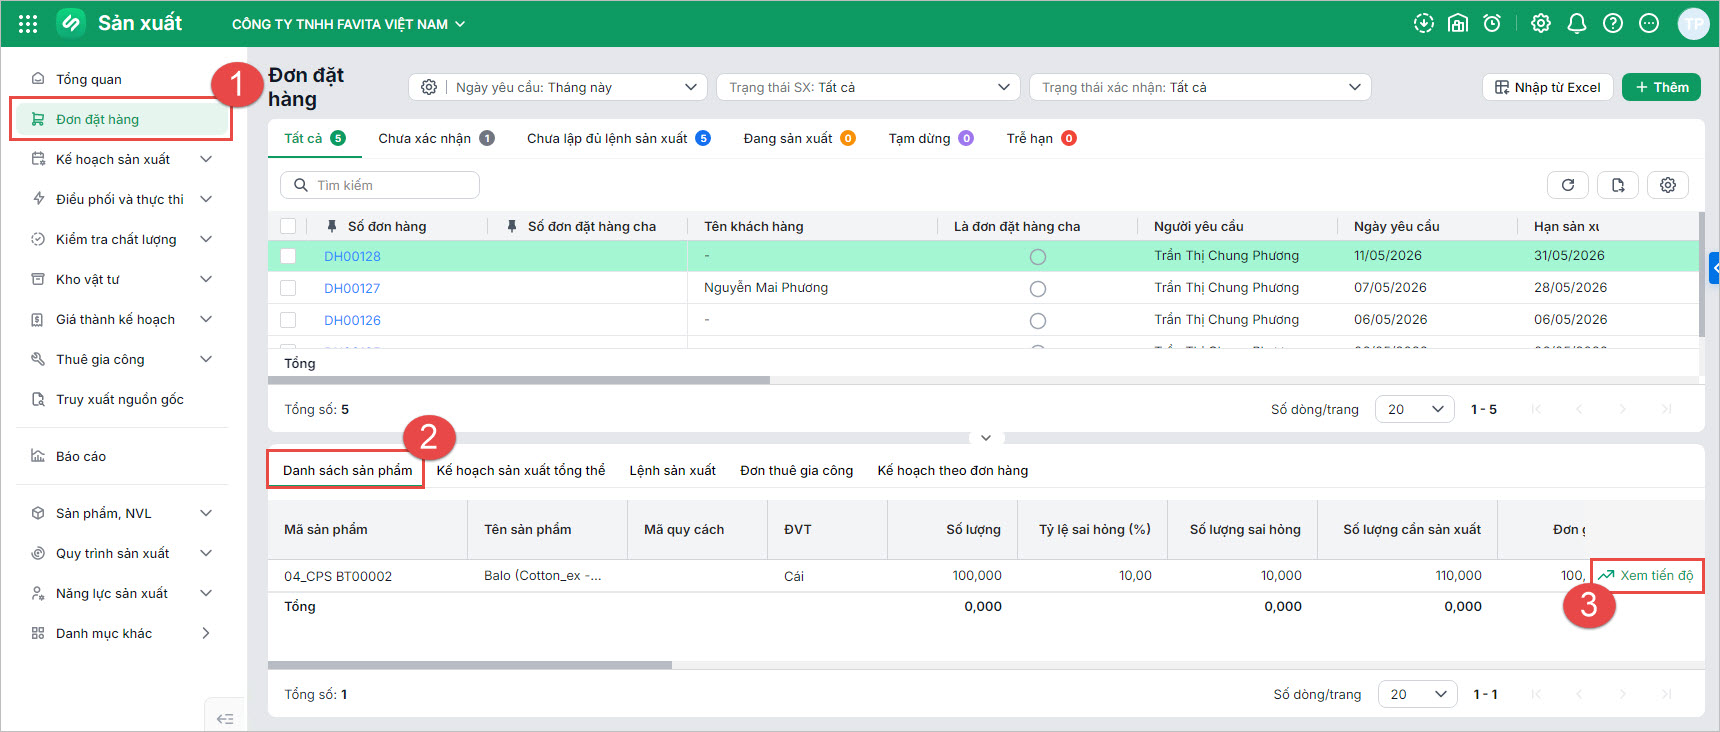Viewport: 1720px width, 732px height.
Task: Open the notifications bell
Action: 1577,23
